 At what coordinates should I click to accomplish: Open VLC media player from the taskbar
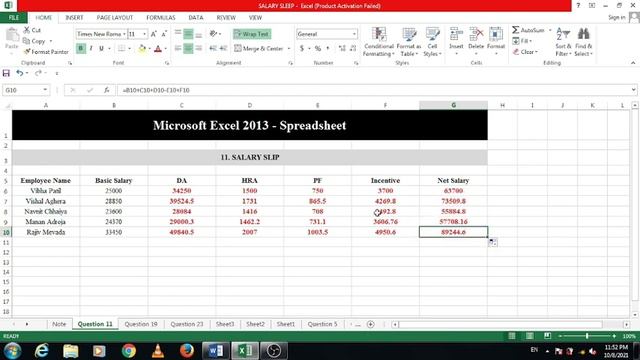tap(158, 351)
